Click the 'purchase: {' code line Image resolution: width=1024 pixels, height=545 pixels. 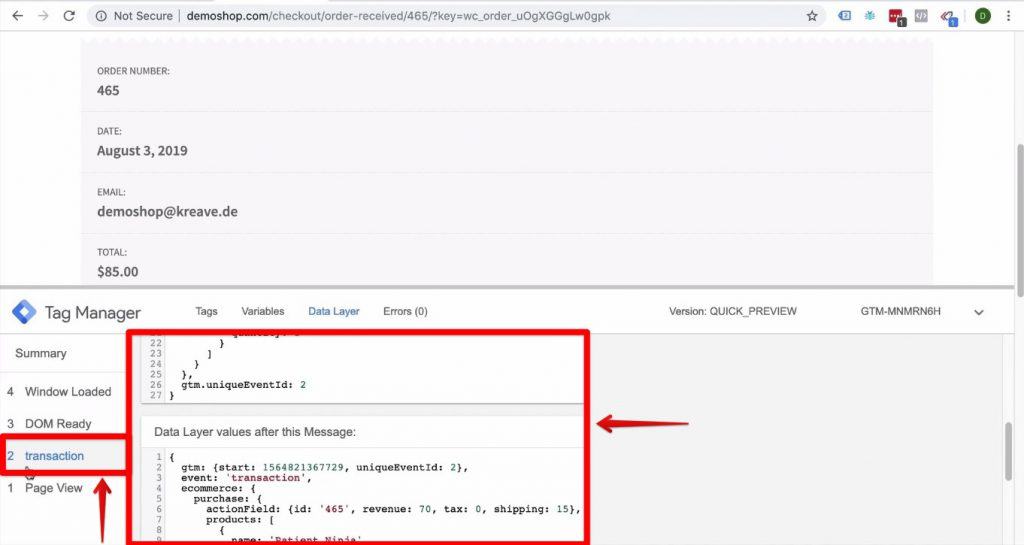point(226,499)
